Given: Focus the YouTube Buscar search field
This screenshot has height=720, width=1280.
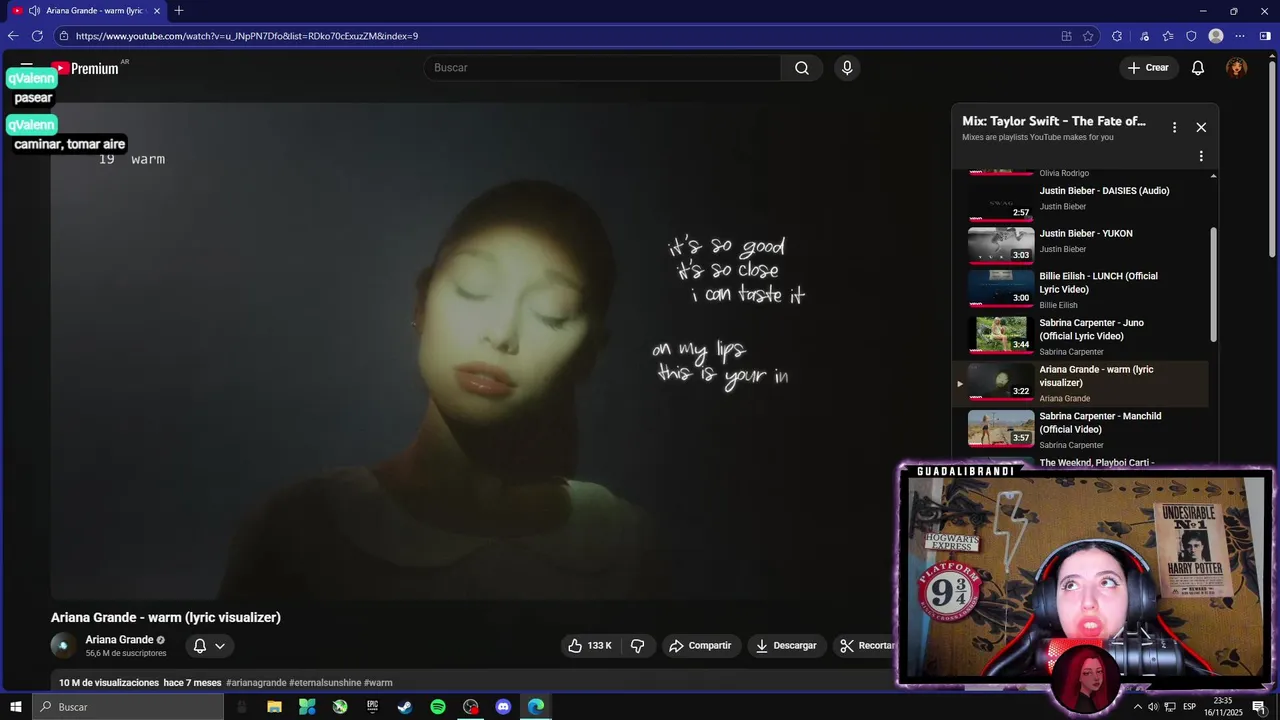Looking at the screenshot, I should click(602, 68).
